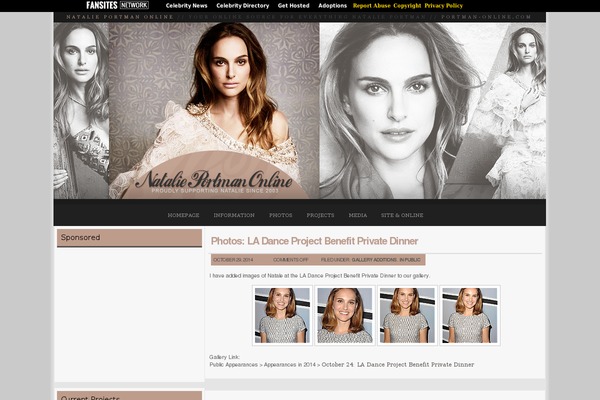Open the Site & Online menu item
Image resolution: width=600 pixels, height=400 pixels.
click(x=402, y=215)
